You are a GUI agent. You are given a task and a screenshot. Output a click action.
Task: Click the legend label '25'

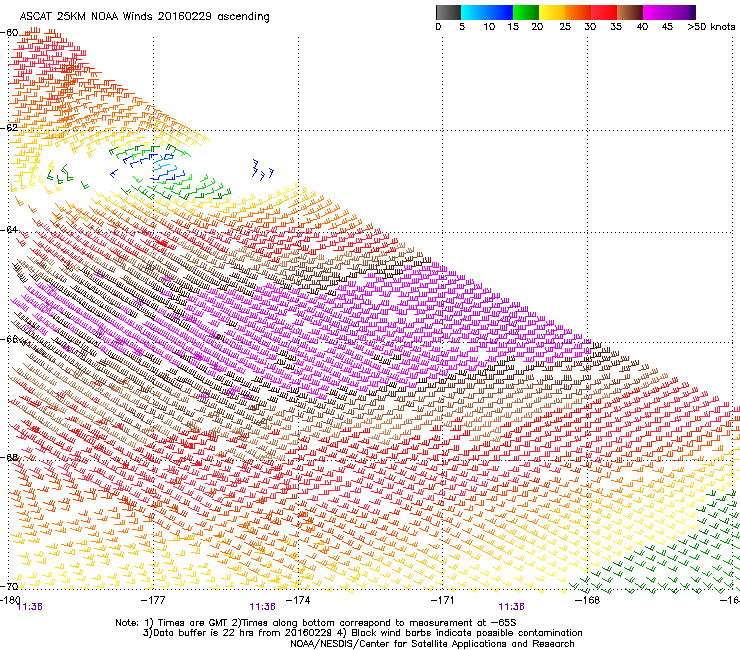[x=565, y=27]
